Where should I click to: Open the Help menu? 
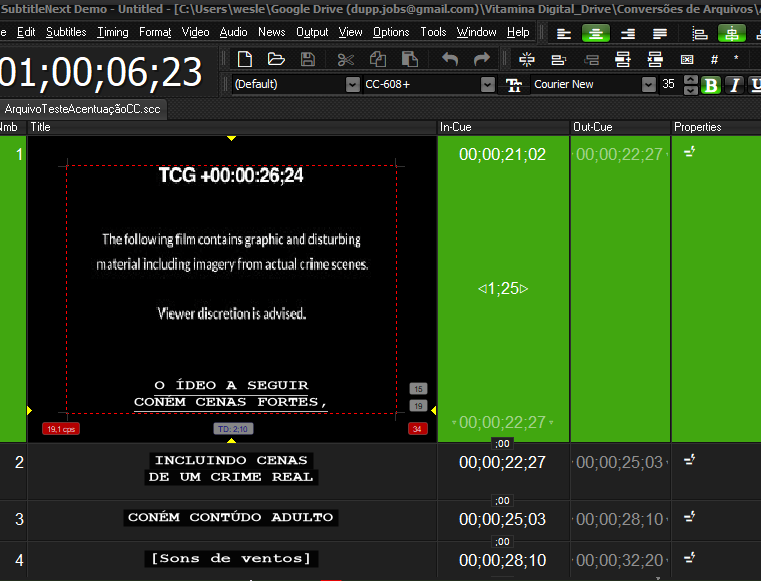click(x=518, y=32)
